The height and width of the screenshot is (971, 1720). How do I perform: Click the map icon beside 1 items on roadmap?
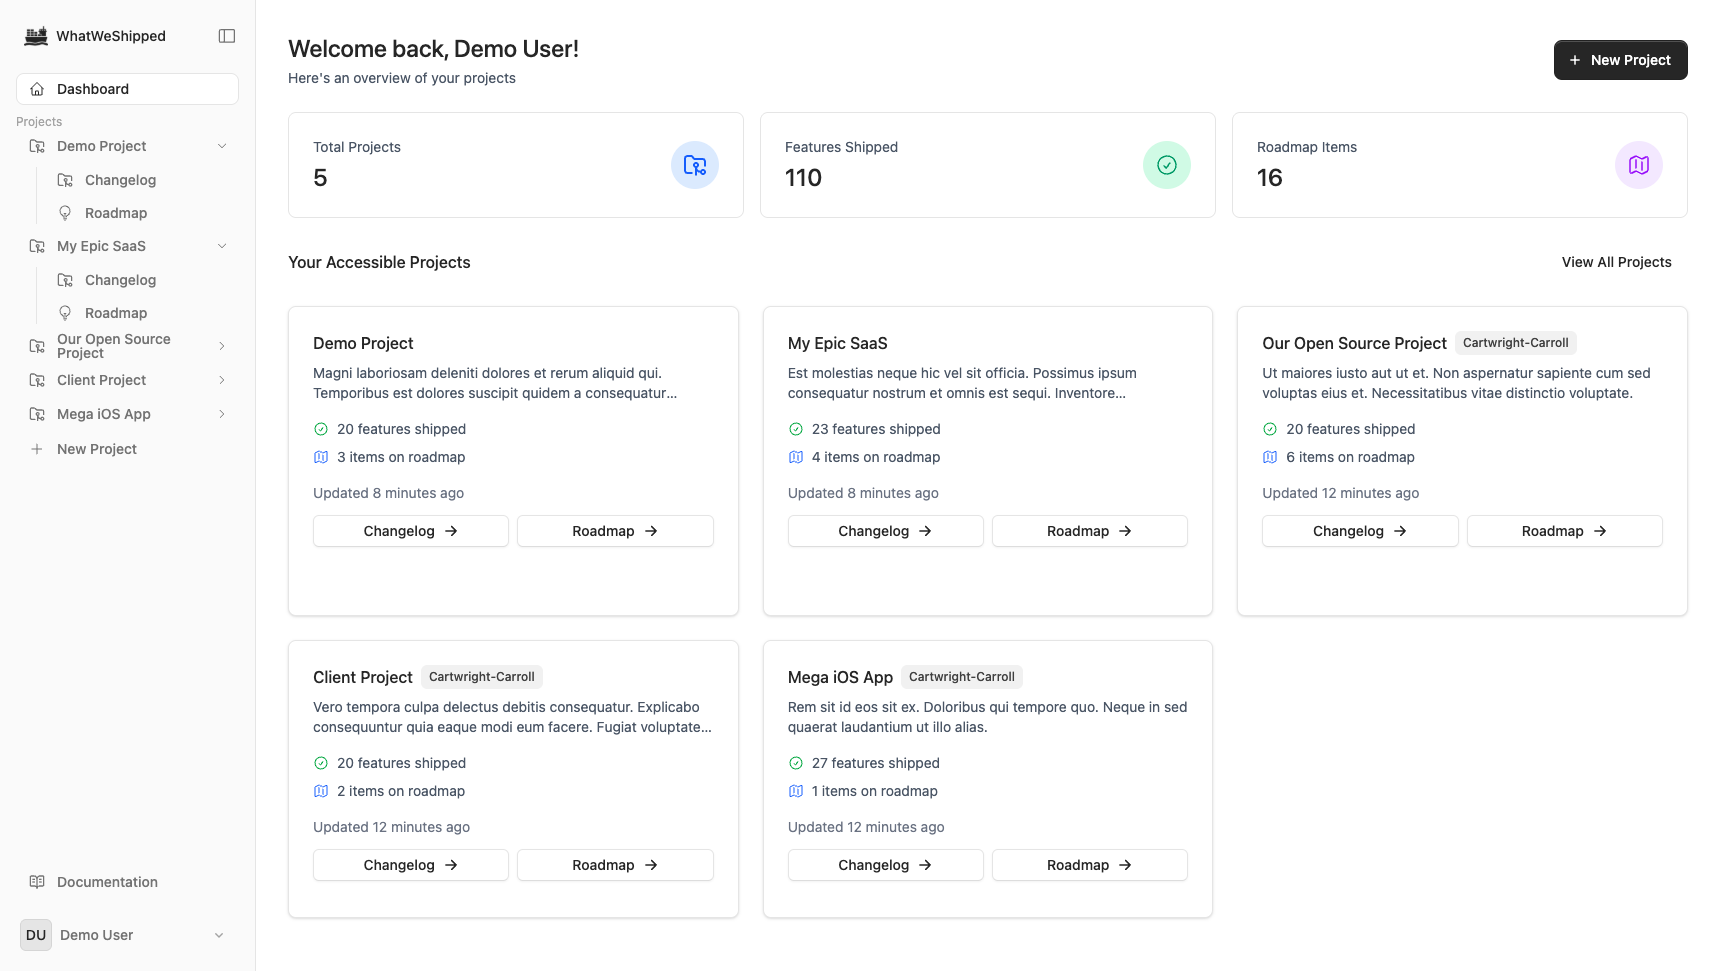(x=796, y=791)
